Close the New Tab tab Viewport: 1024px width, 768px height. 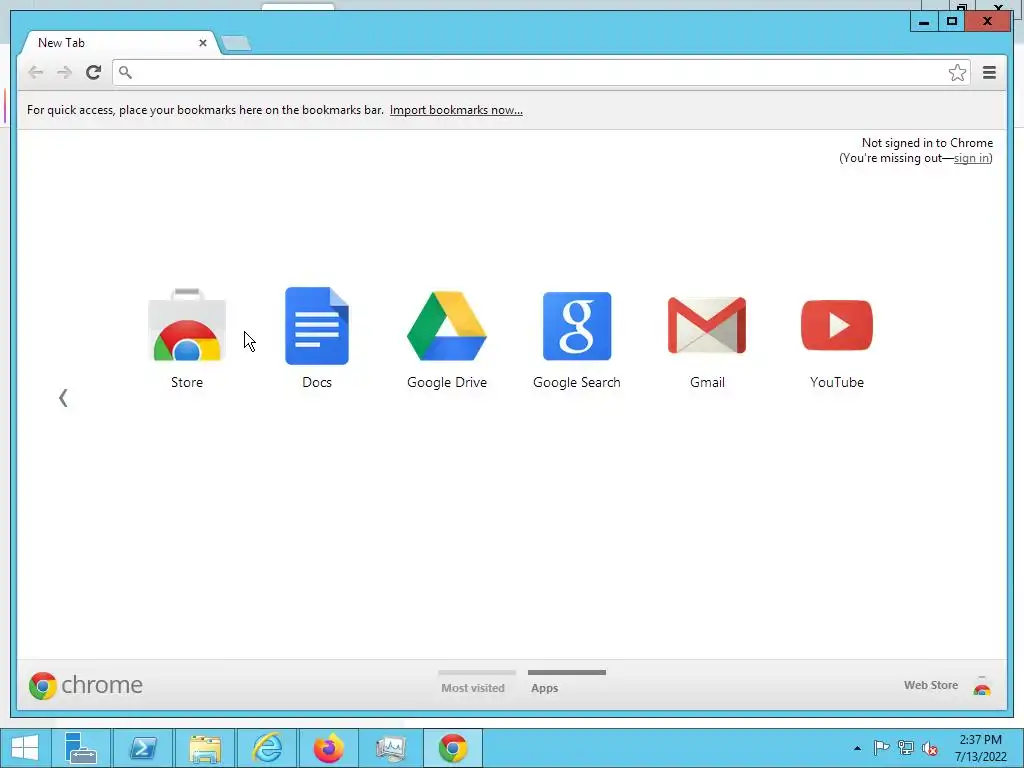coord(202,43)
